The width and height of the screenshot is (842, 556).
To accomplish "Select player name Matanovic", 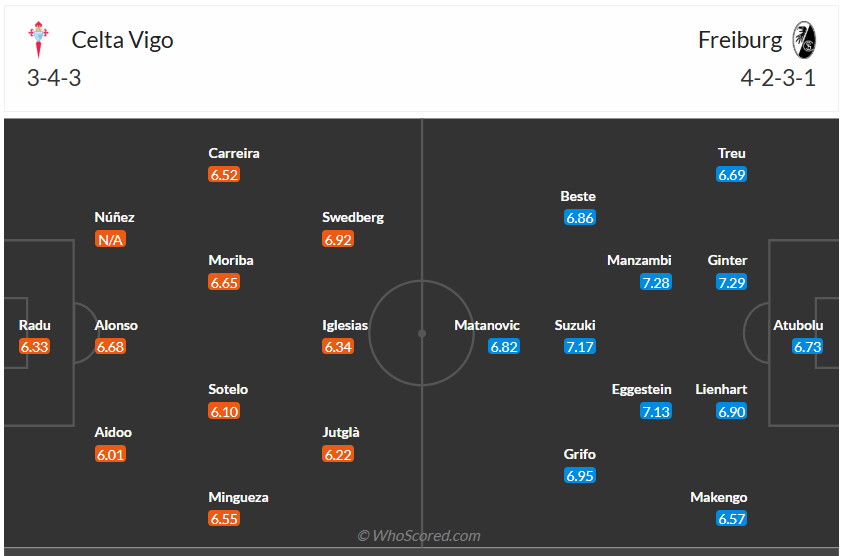I will pos(487,325).
